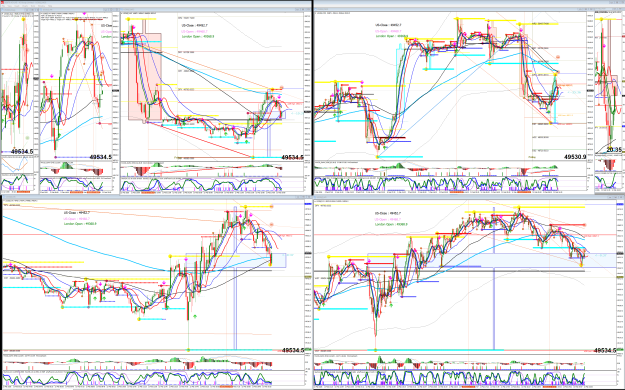Click the 49530.9 price label in the top-right chart

coord(575,157)
